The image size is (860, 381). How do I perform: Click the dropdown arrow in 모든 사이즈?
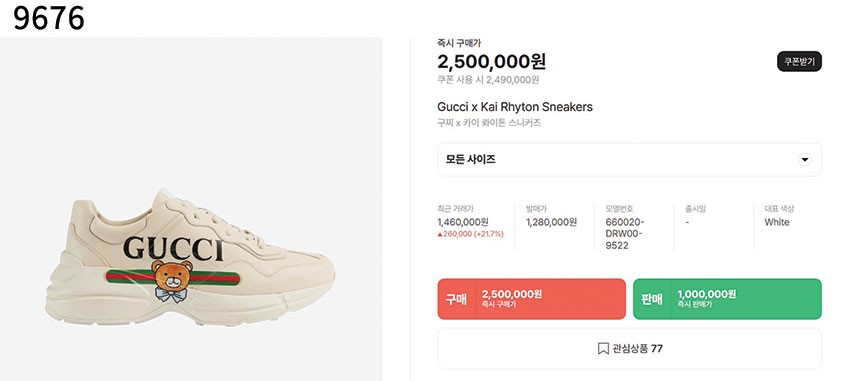805,160
